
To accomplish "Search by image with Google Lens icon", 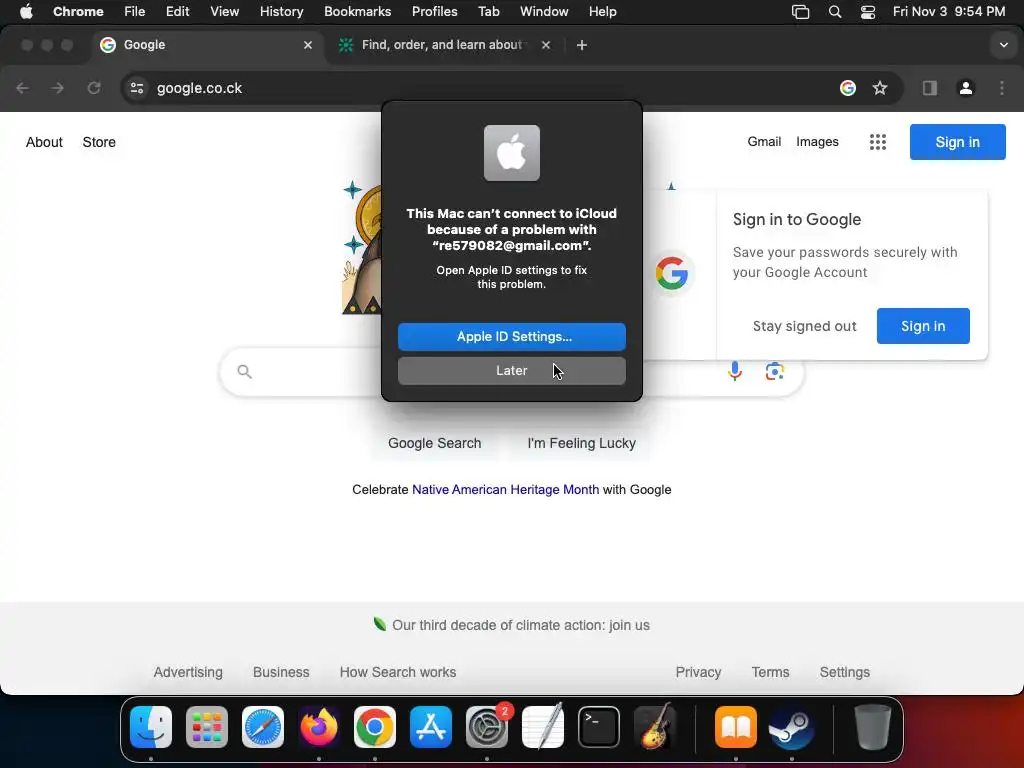I will pyautogui.click(x=775, y=371).
